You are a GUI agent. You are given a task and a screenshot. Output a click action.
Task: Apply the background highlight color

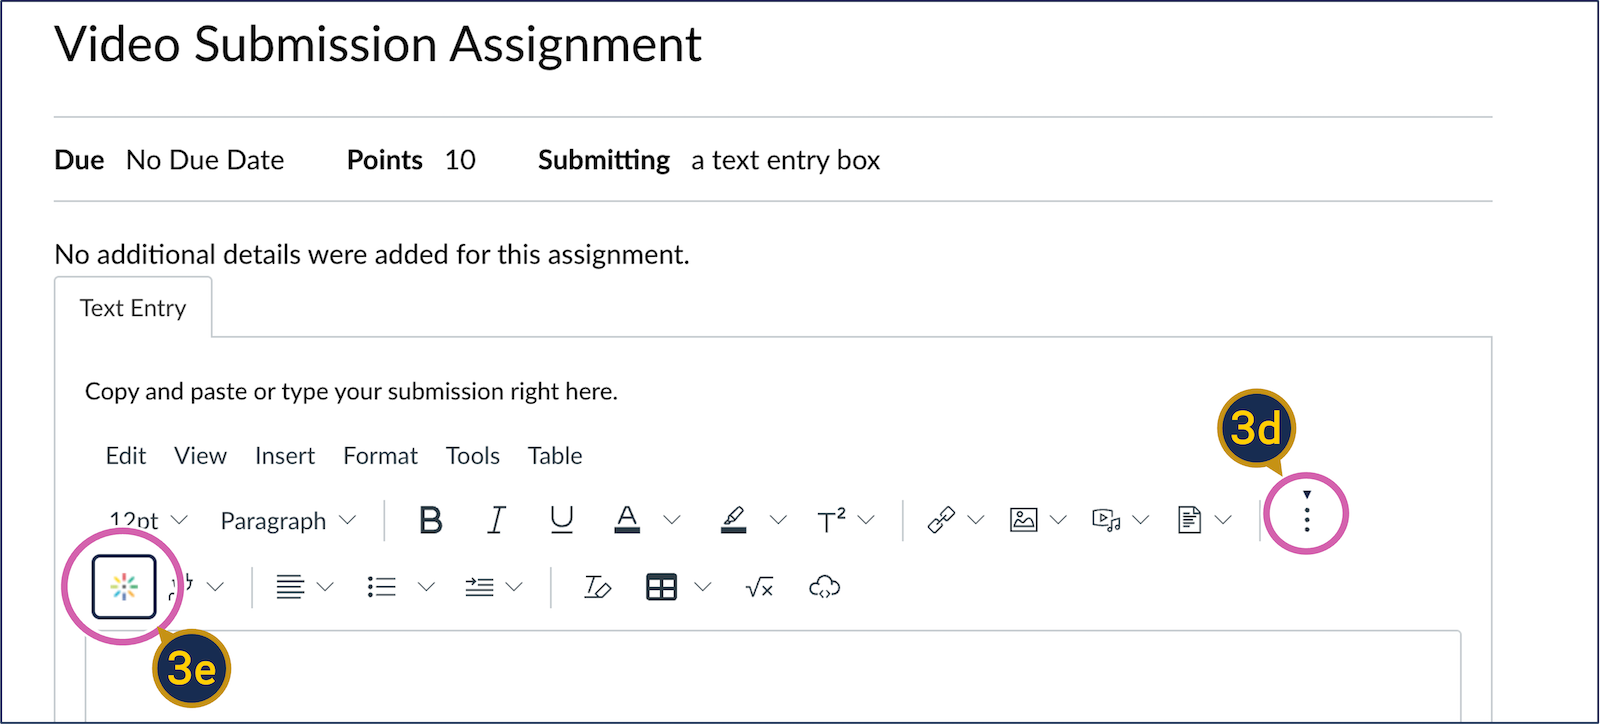(734, 520)
